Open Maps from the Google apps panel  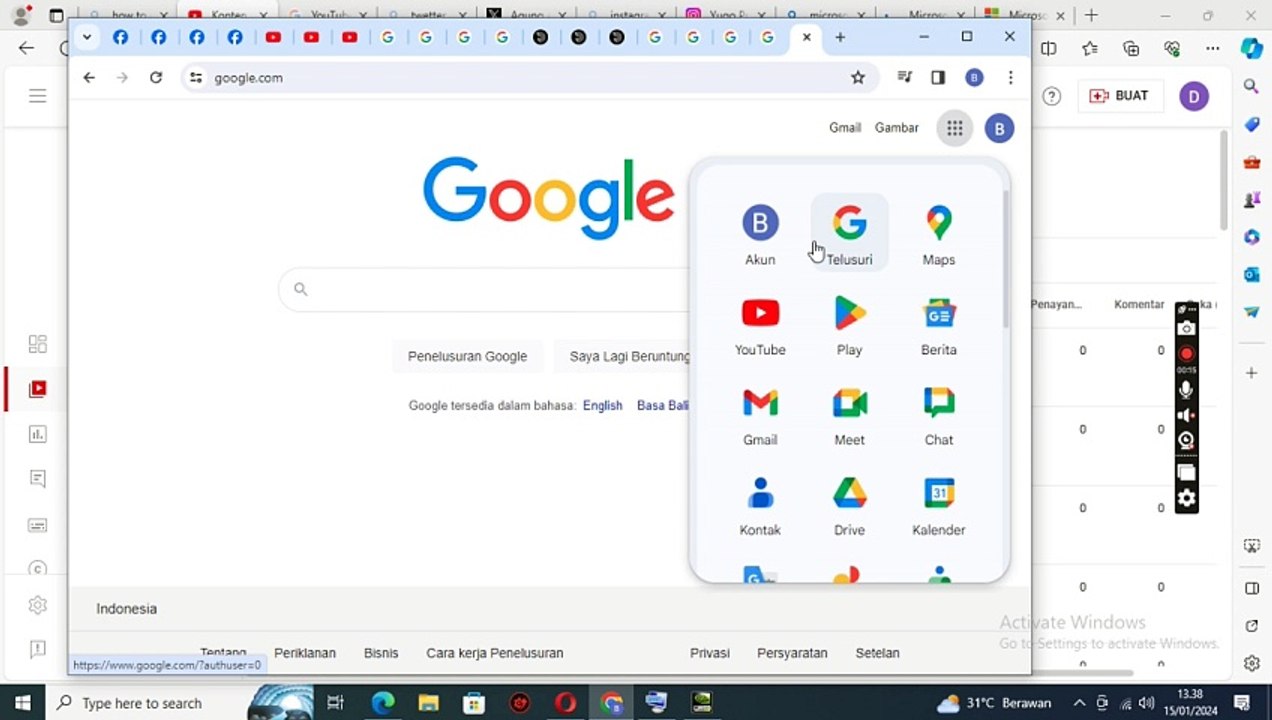coord(938,235)
